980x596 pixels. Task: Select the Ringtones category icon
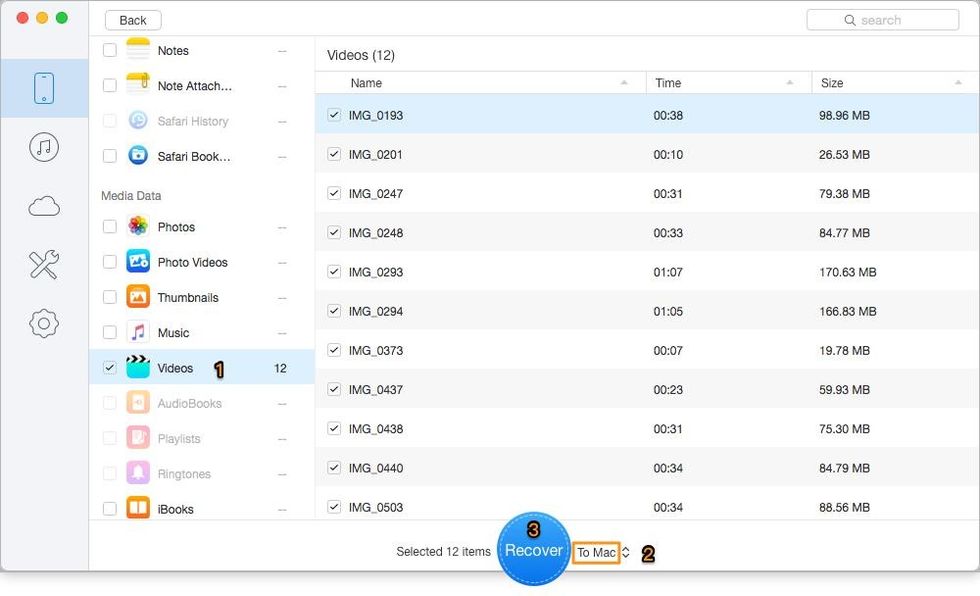point(137,473)
